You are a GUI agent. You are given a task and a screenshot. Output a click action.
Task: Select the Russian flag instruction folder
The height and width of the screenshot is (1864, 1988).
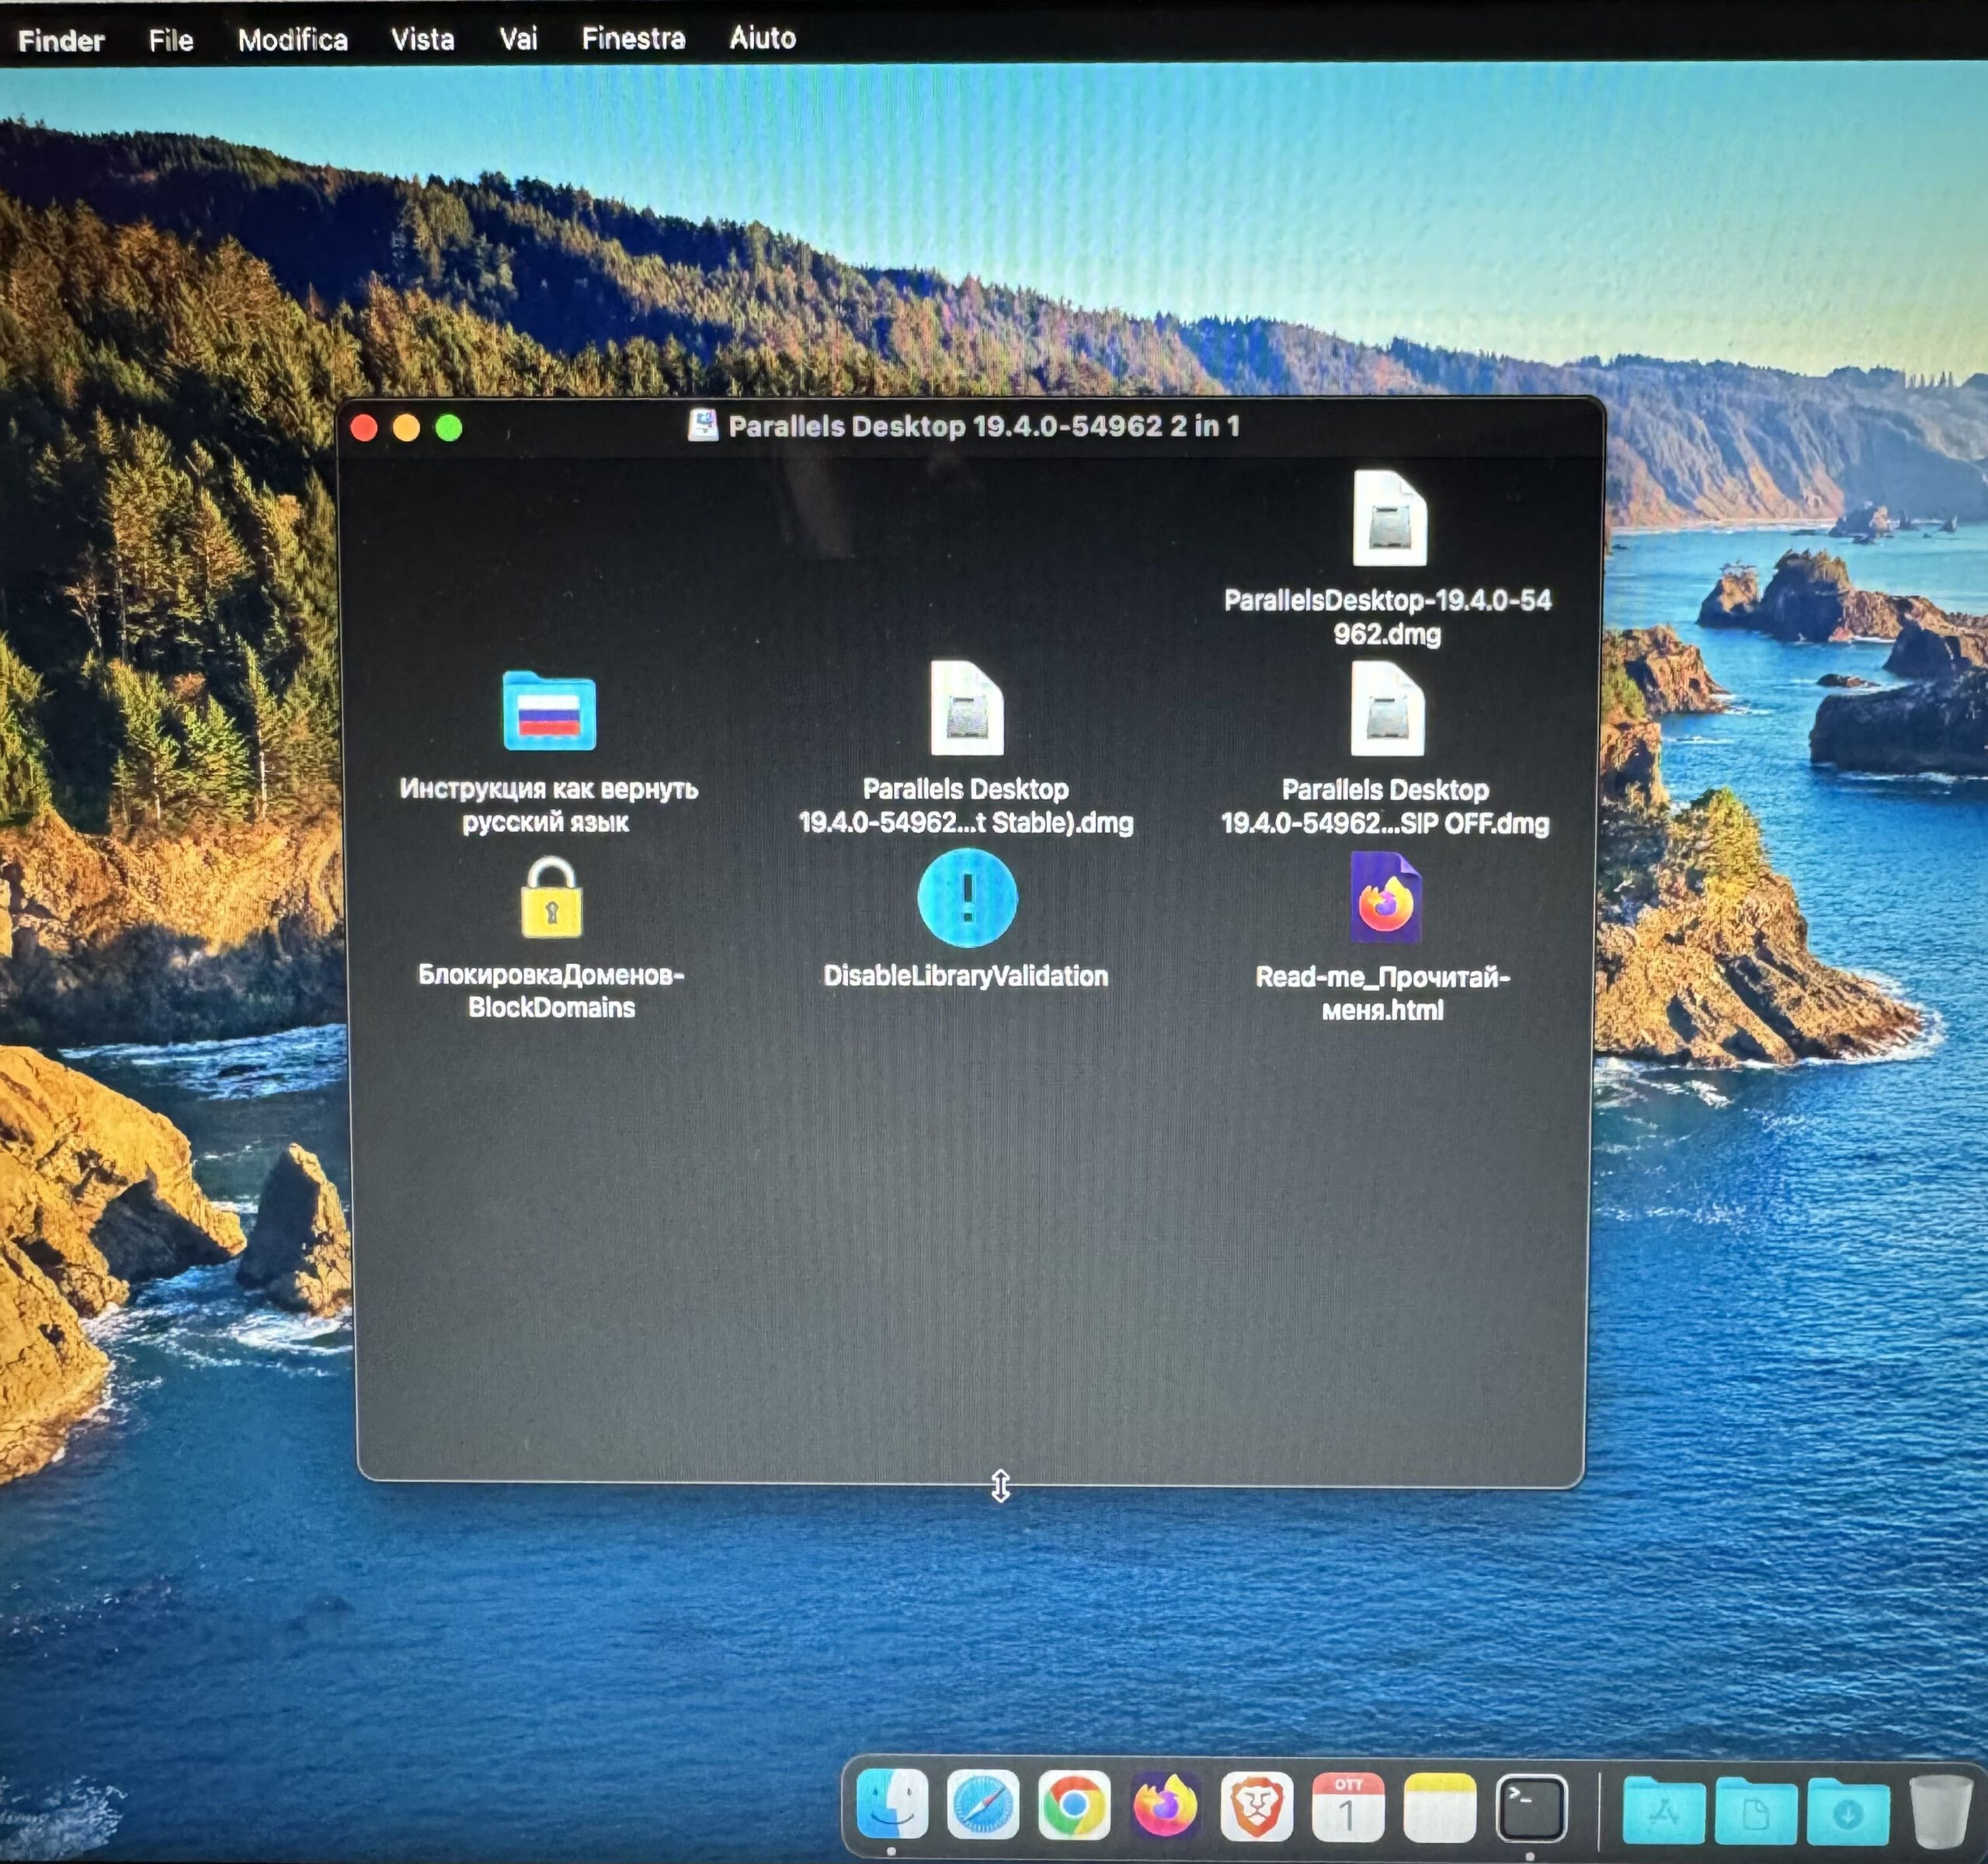click(x=549, y=711)
